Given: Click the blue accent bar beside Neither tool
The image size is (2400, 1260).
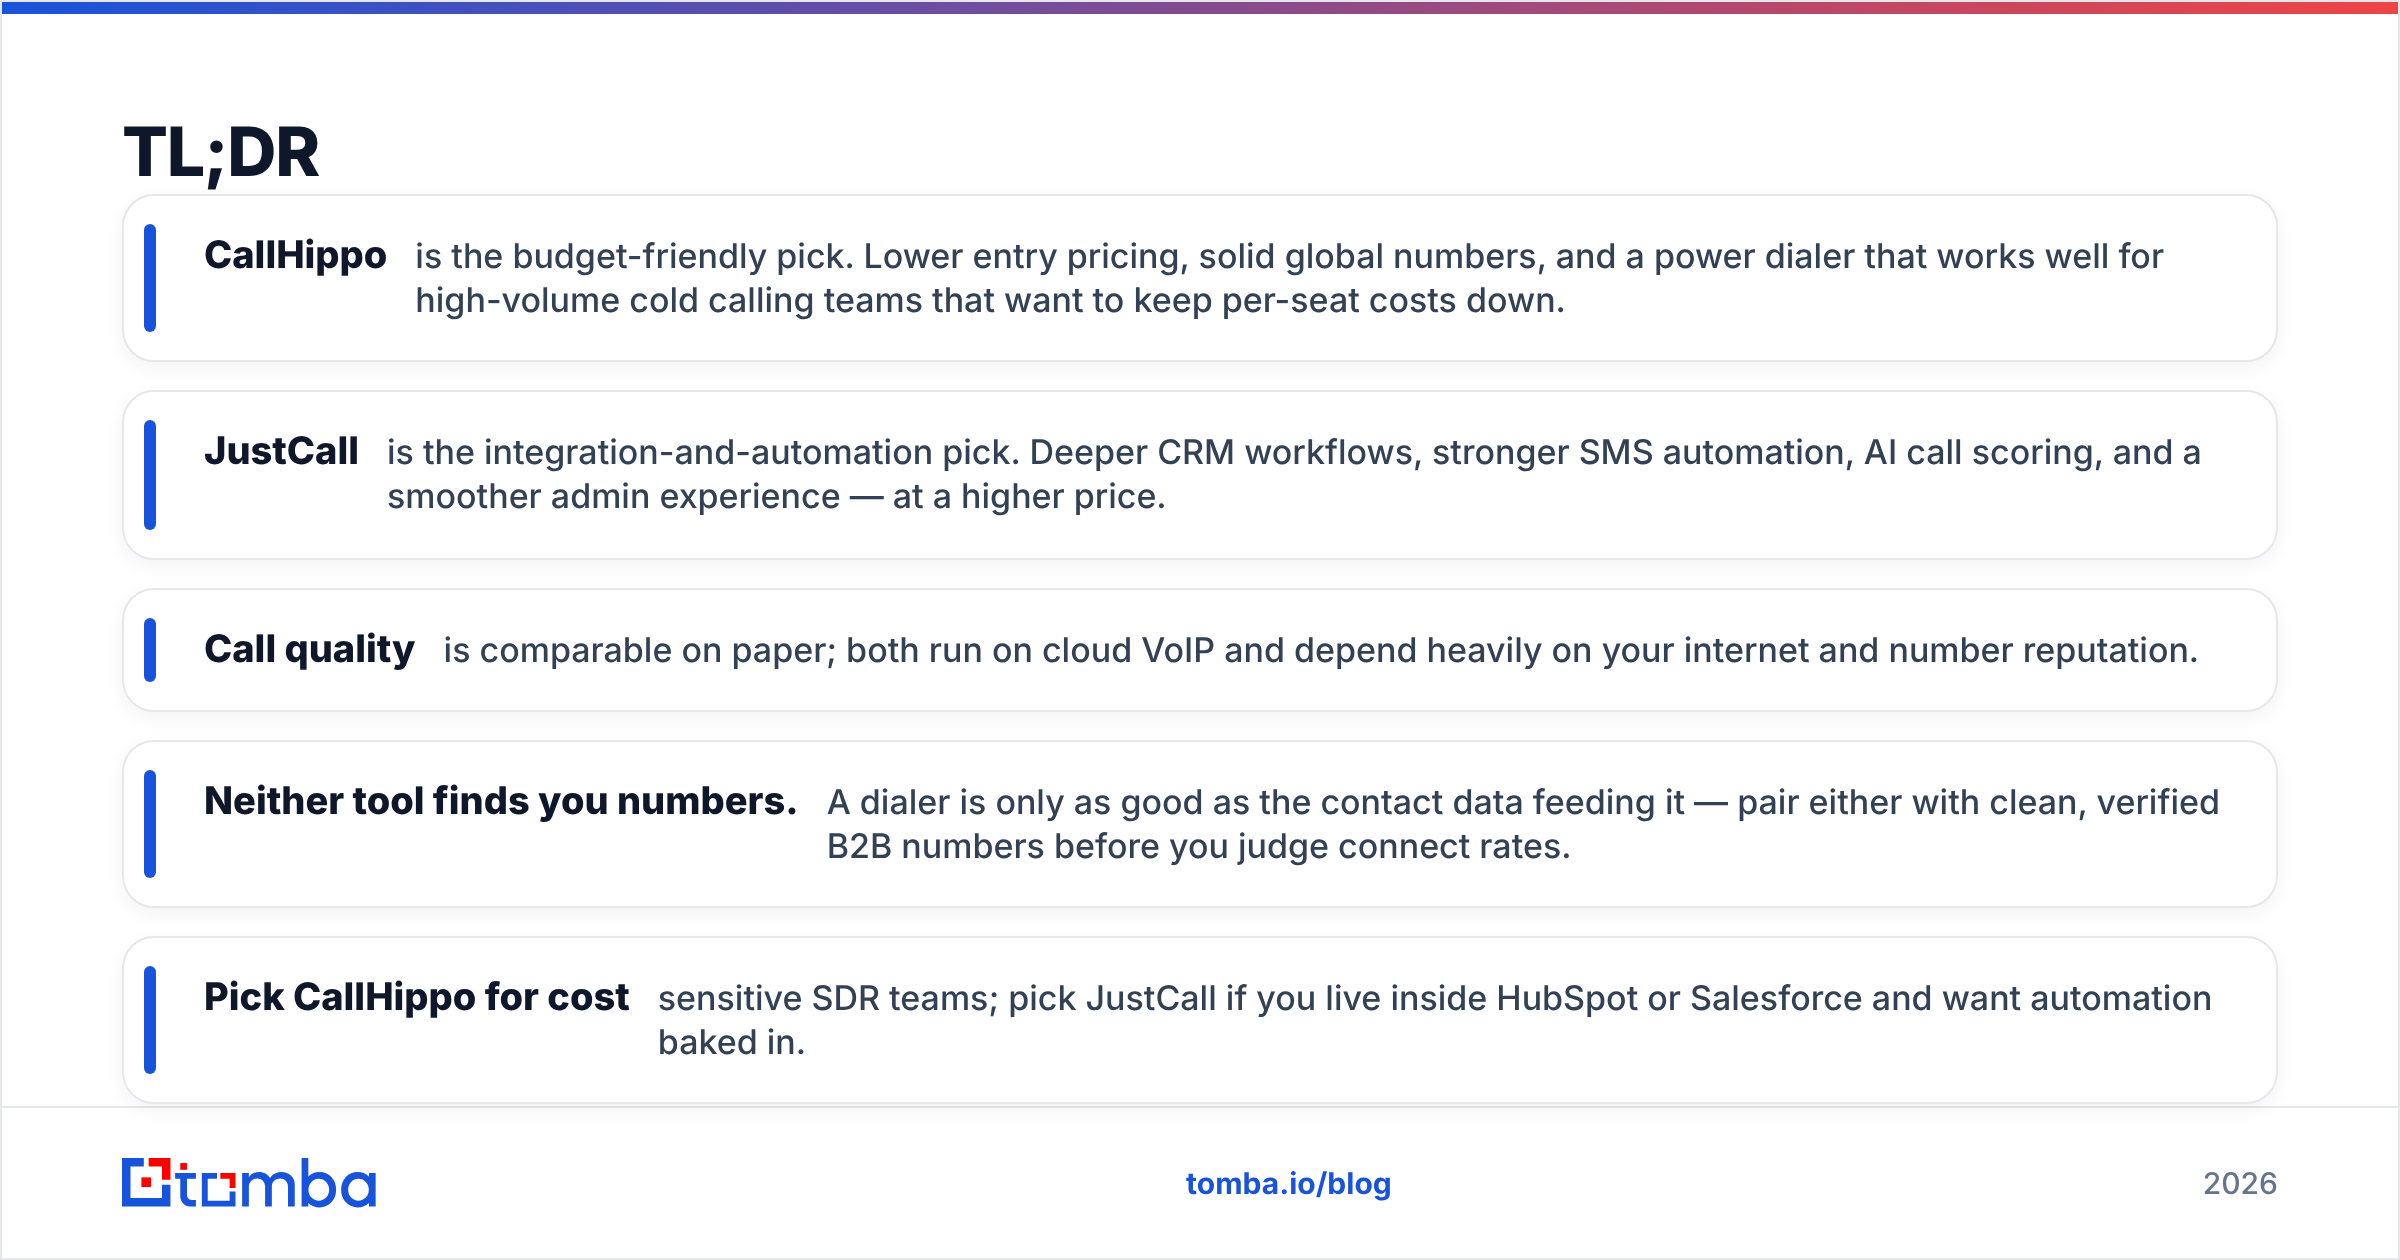Looking at the screenshot, I should point(150,824).
